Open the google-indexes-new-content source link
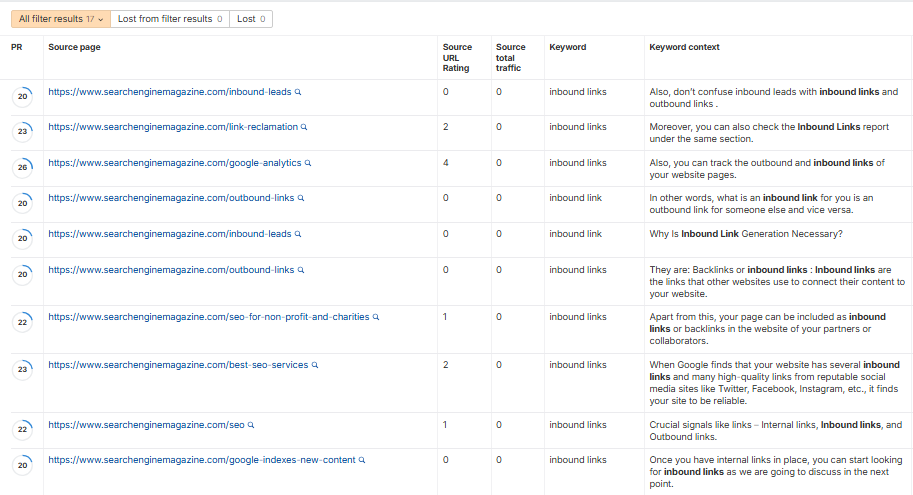The height and width of the screenshot is (495, 913). click(201, 461)
